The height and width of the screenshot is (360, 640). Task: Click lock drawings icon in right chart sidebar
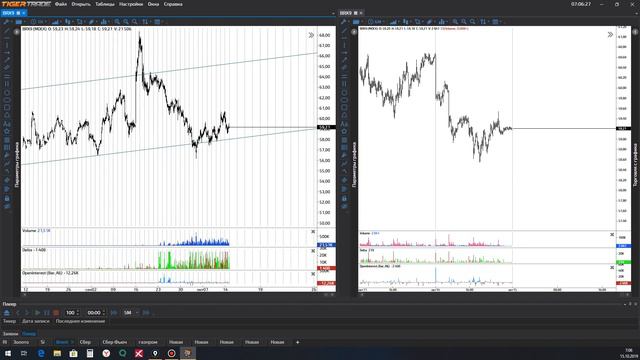coord(344,198)
